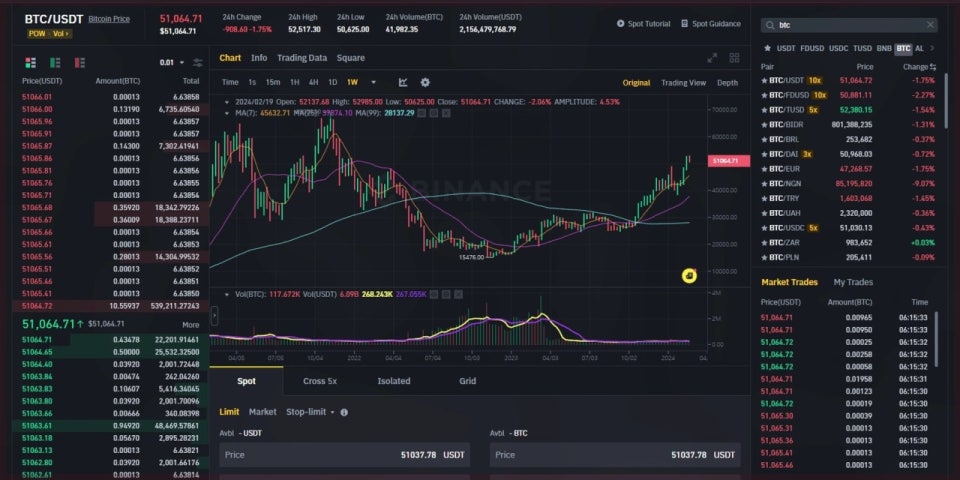Close the Vol indicator with X
Viewport: 960px width, 480px height.
pyautogui.click(x=458, y=294)
